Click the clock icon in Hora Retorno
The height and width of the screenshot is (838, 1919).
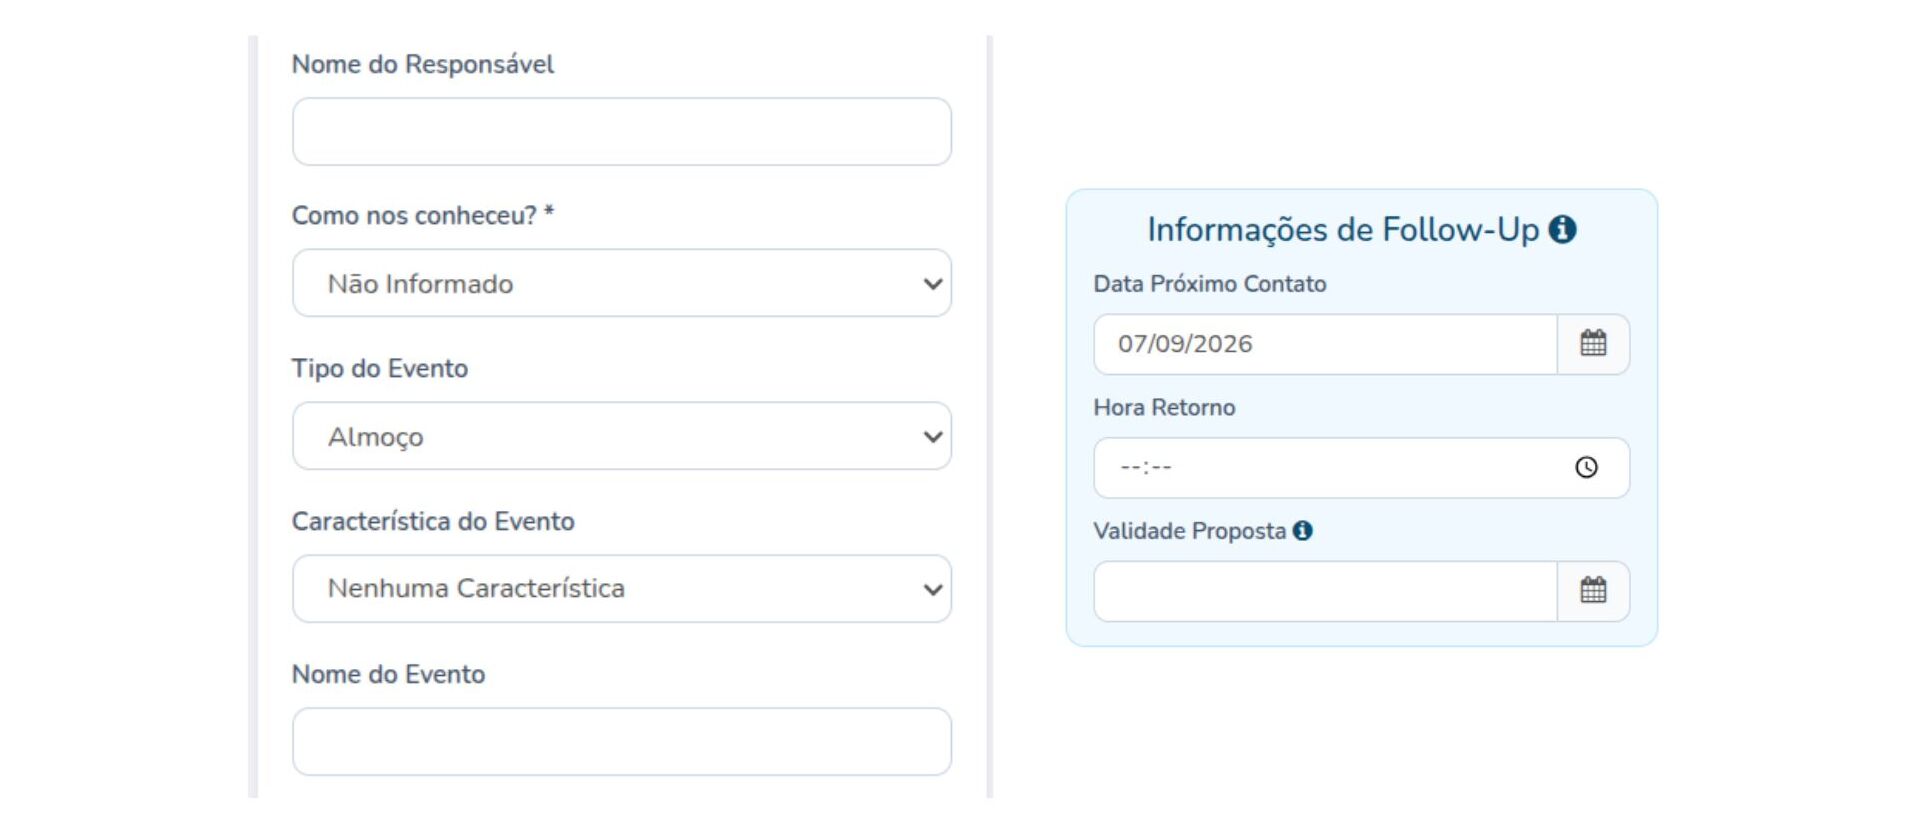click(x=1586, y=467)
